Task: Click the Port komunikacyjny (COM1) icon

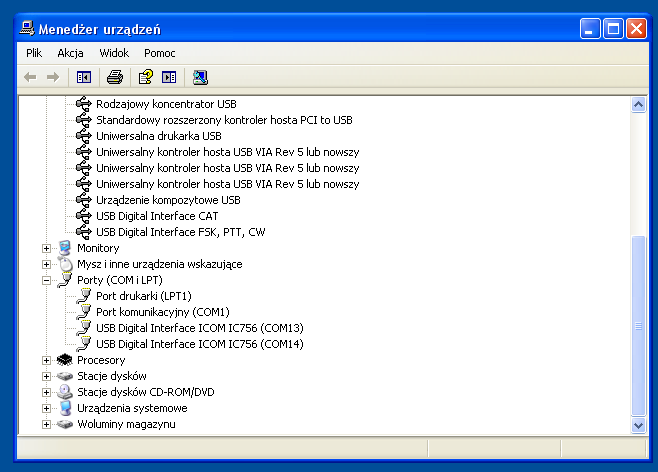Action: [x=84, y=312]
